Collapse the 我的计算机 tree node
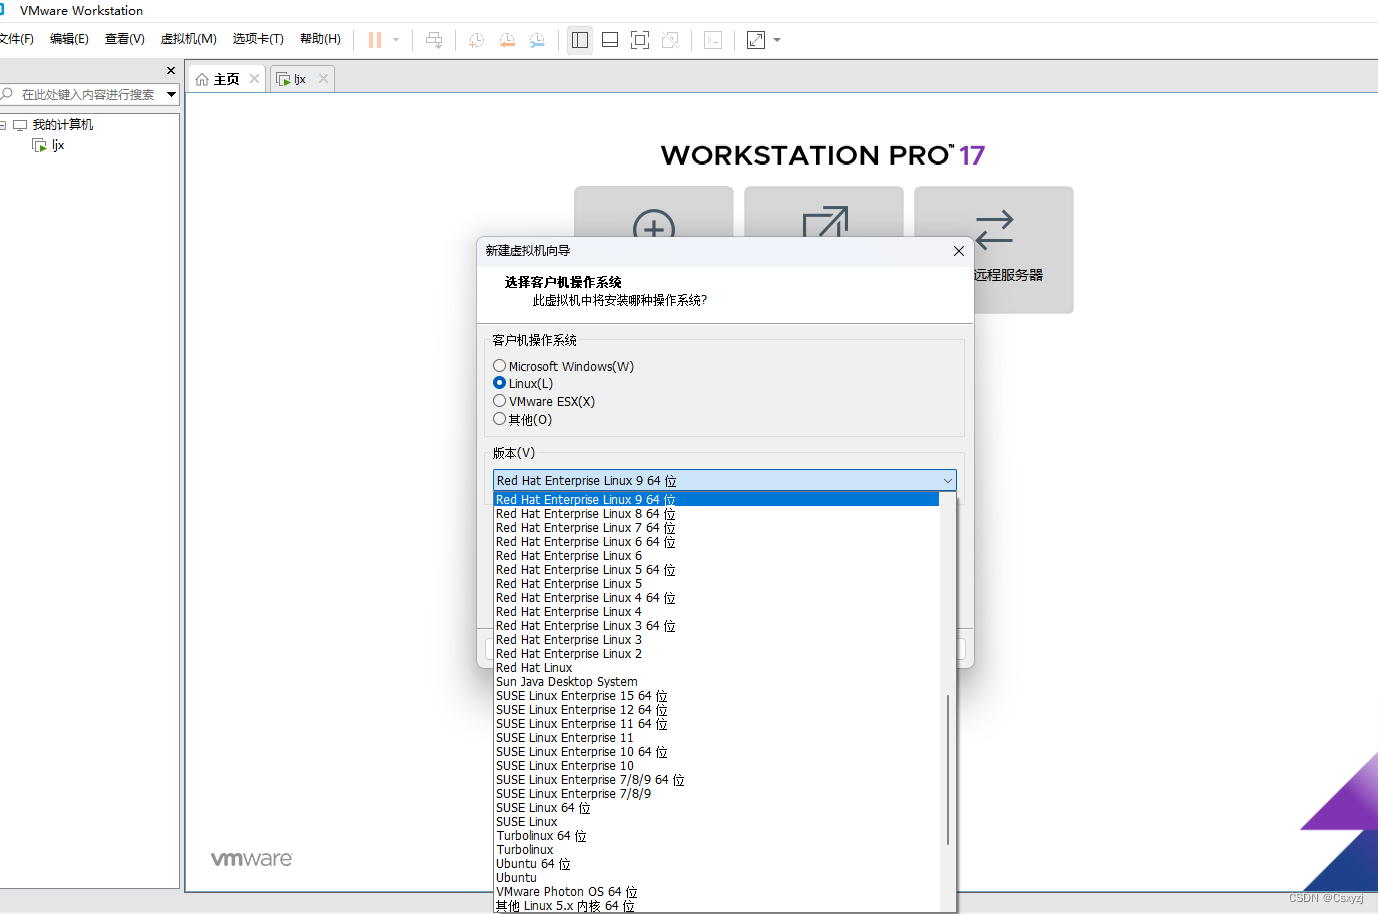 click(x=3, y=125)
